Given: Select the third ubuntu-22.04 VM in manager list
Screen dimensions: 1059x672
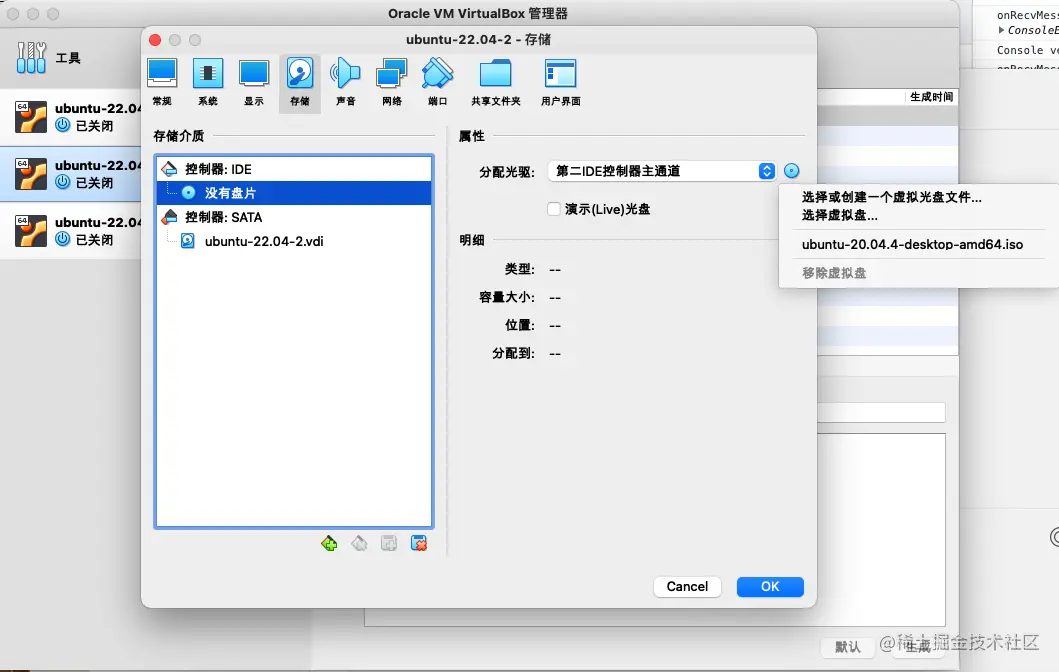Looking at the screenshot, I should click(71, 231).
